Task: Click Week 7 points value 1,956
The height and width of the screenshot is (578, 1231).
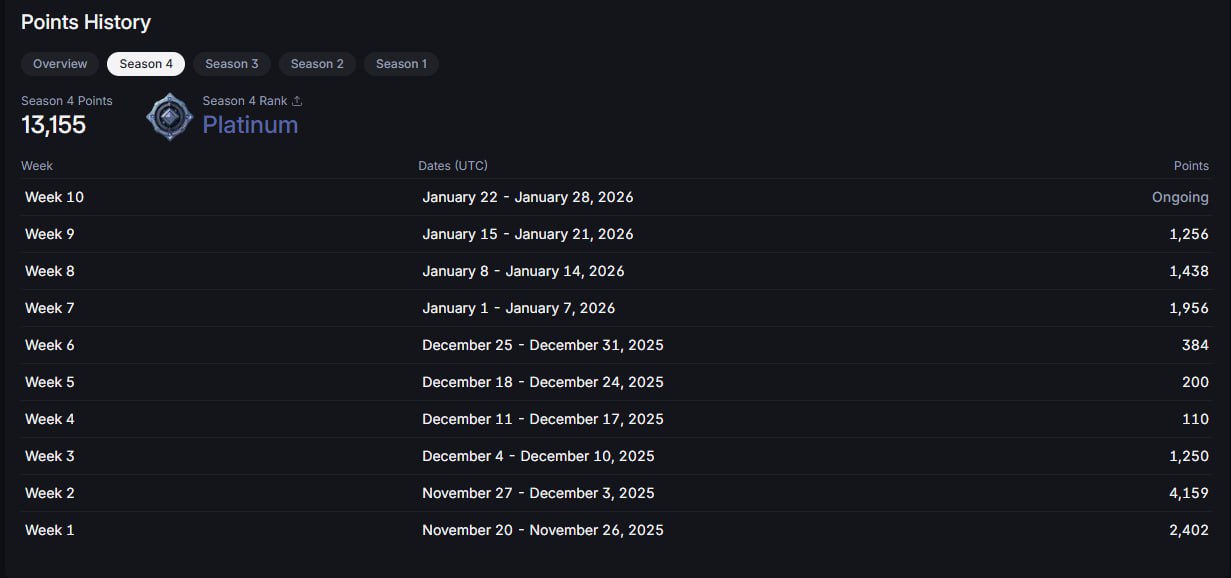Action: [x=1188, y=308]
